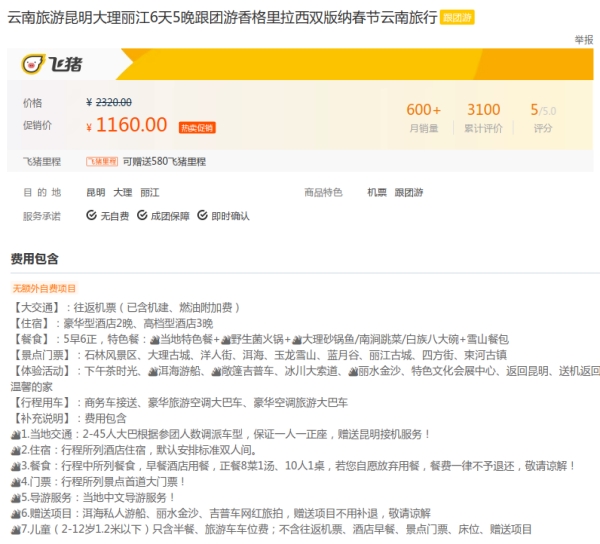This screenshot has height=544, width=600.
Task: Click the 热卖促销 promotion badge
Action: (197, 127)
